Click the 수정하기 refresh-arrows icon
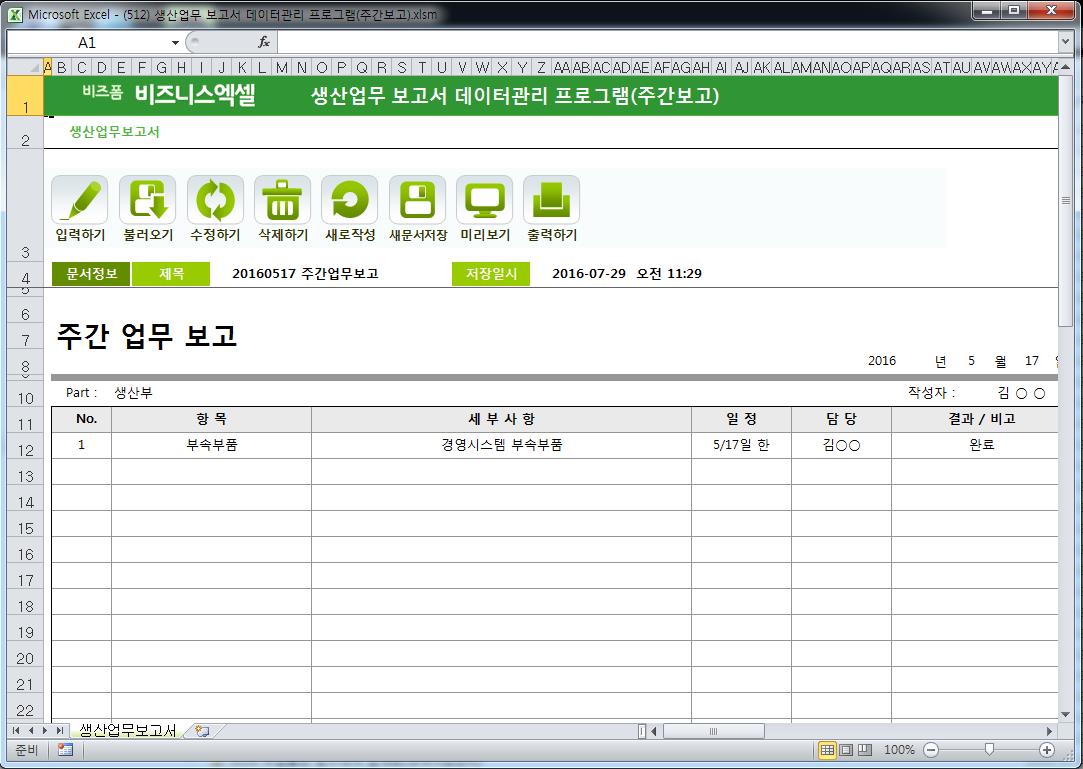Screen dimensions: 1083x769 pos(215,201)
